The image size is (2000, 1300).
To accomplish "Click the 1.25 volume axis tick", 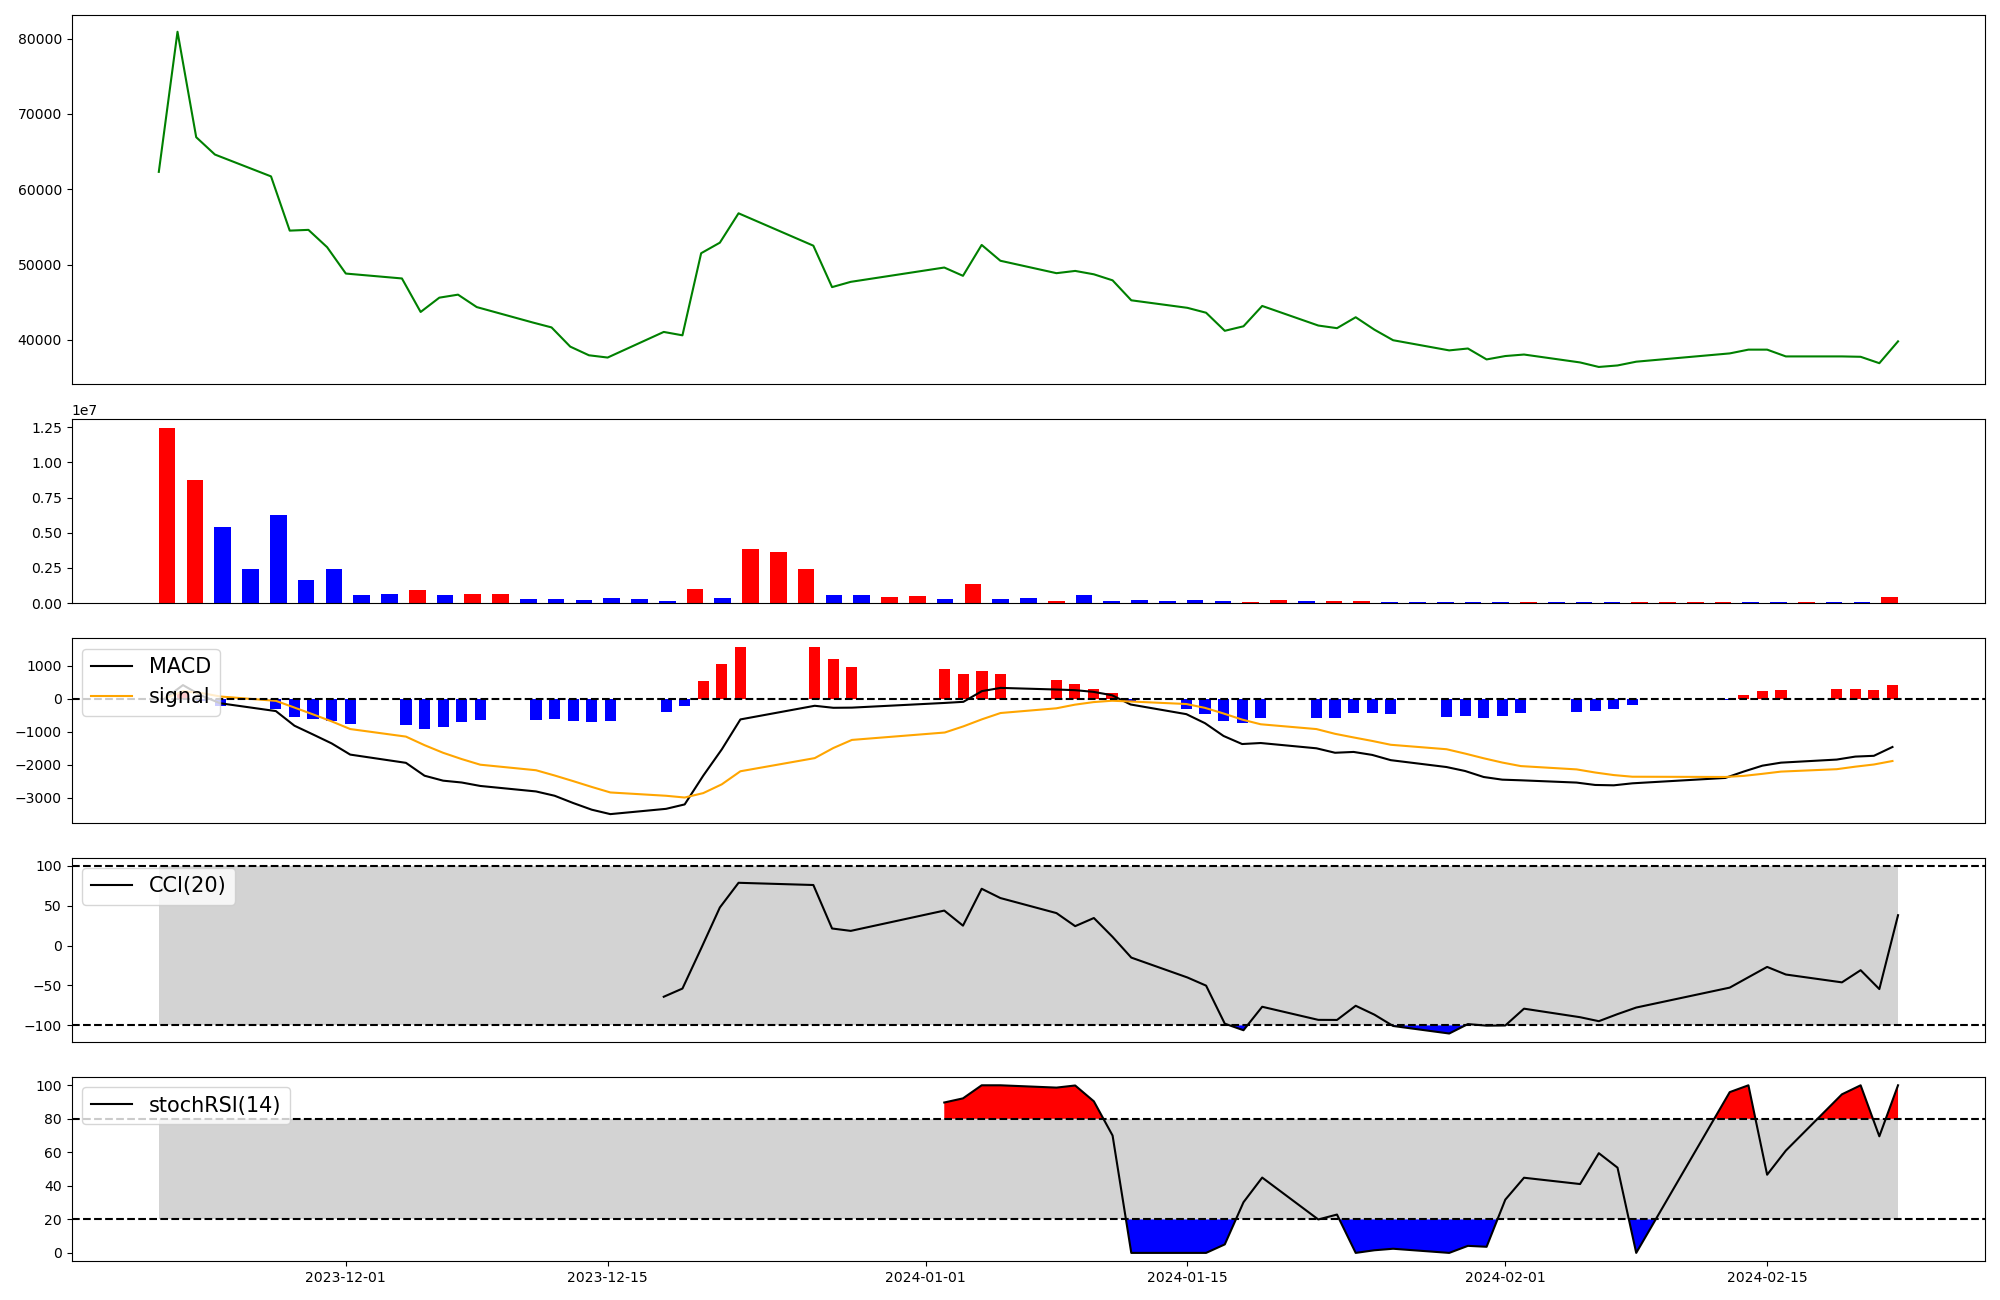I will click(46, 428).
